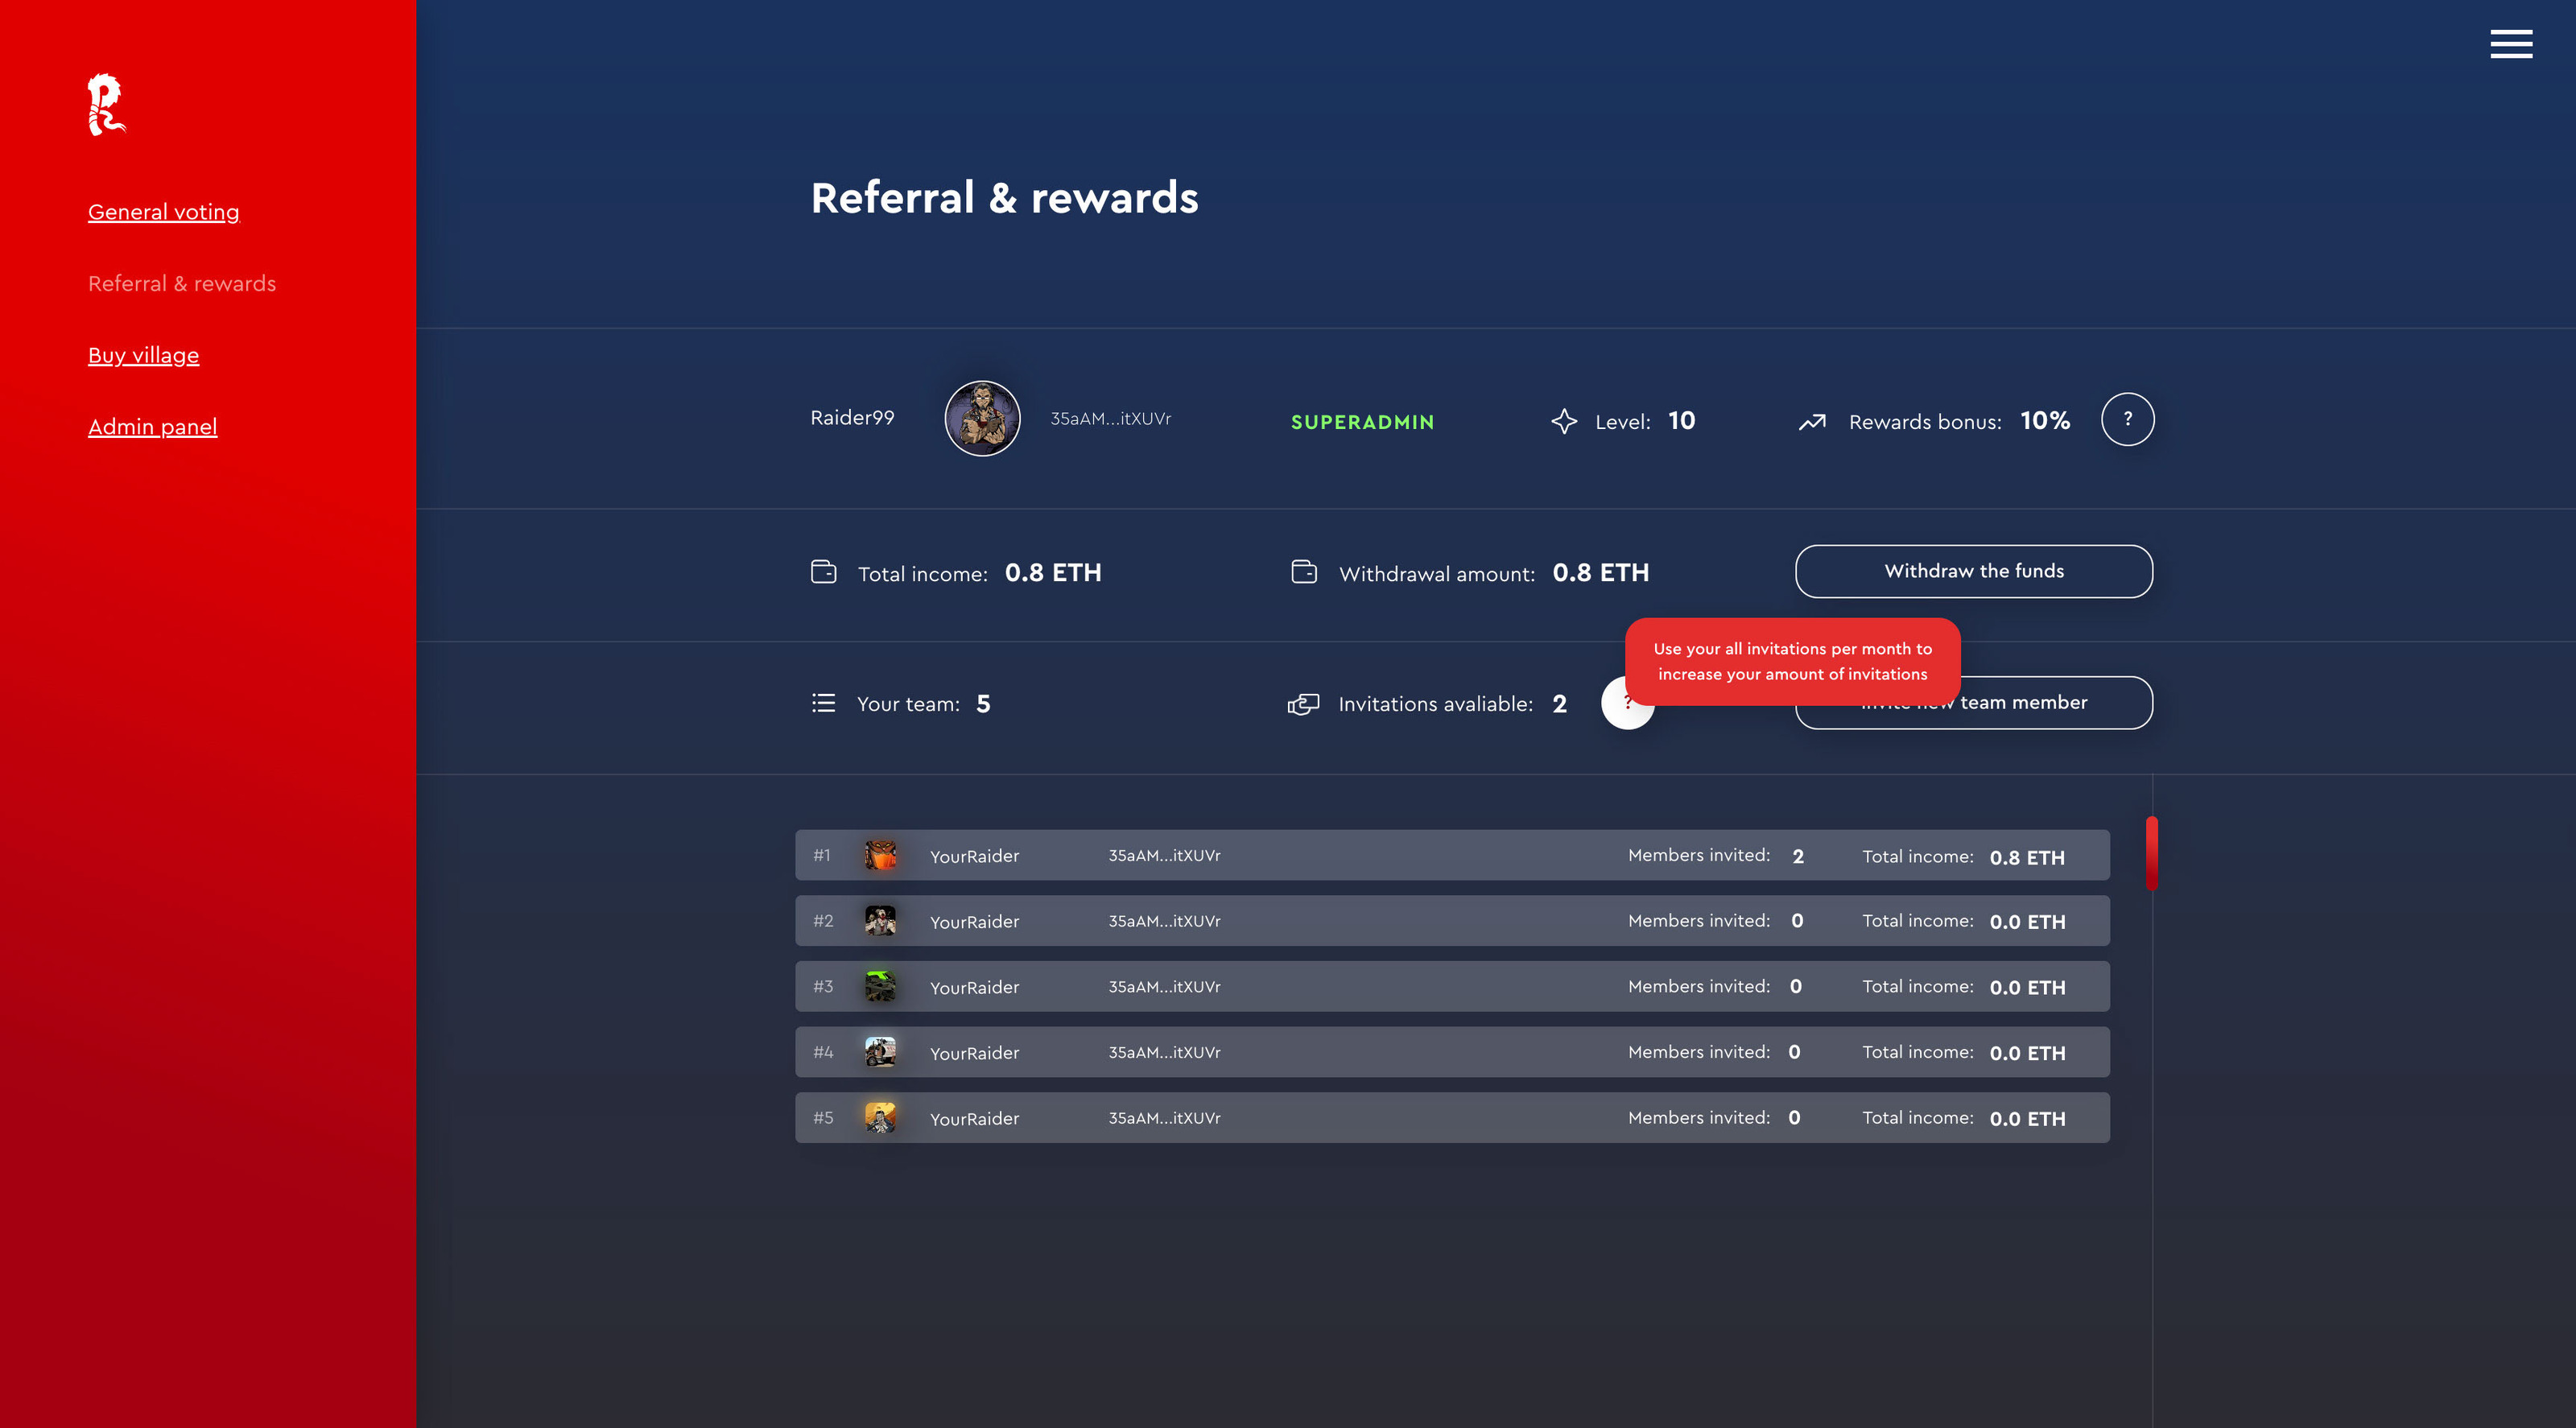Open the Admin panel link
This screenshot has width=2576, height=1428.
click(x=152, y=427)
